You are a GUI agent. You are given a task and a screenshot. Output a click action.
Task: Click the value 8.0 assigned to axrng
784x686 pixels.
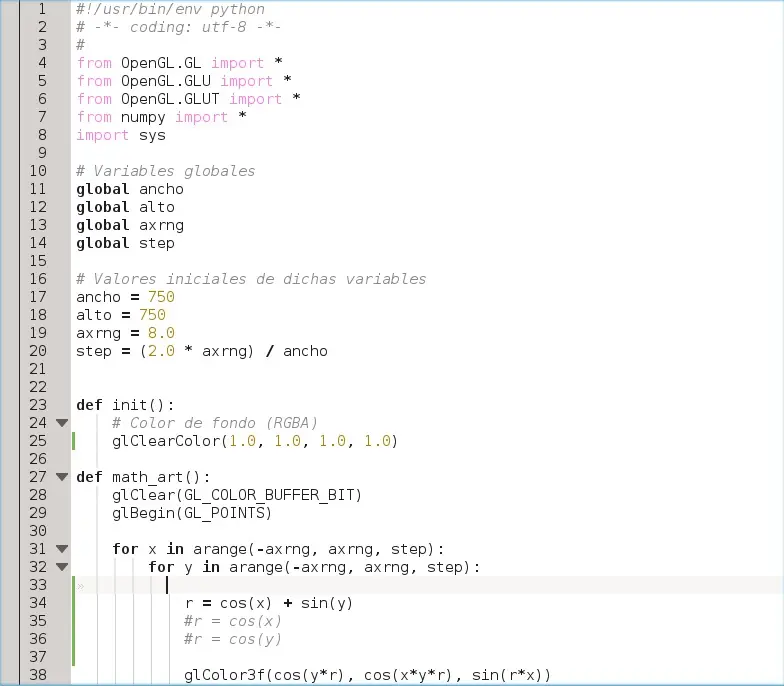coord(161,333)
